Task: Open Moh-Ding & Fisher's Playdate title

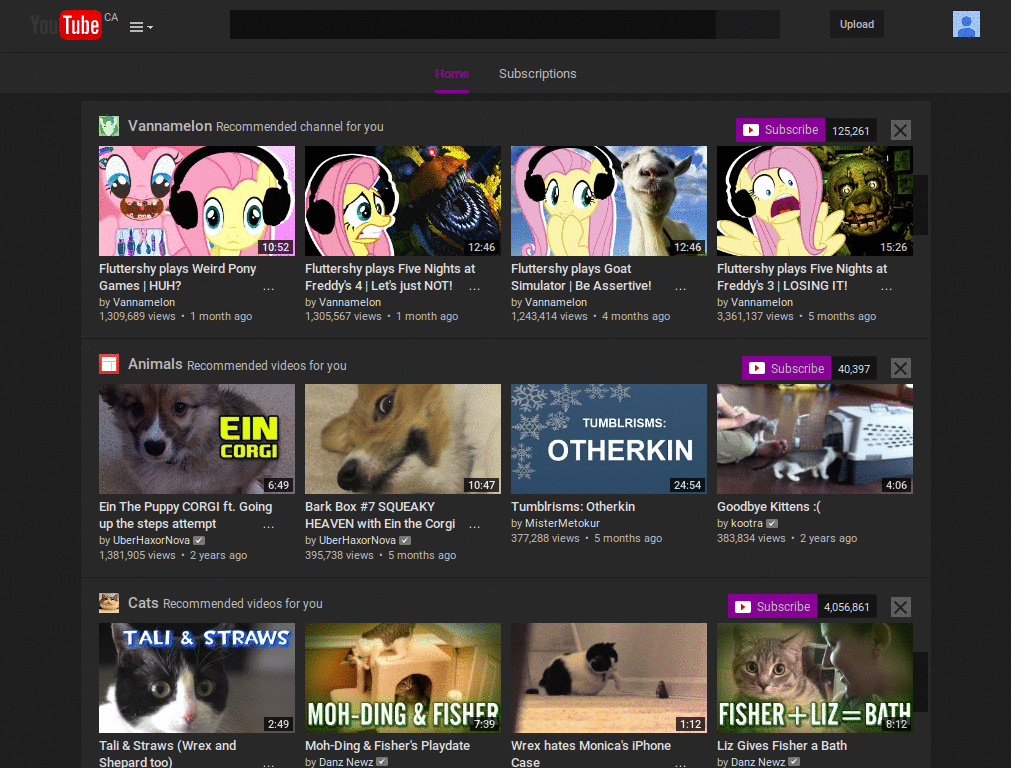Action: pos(387,746)
